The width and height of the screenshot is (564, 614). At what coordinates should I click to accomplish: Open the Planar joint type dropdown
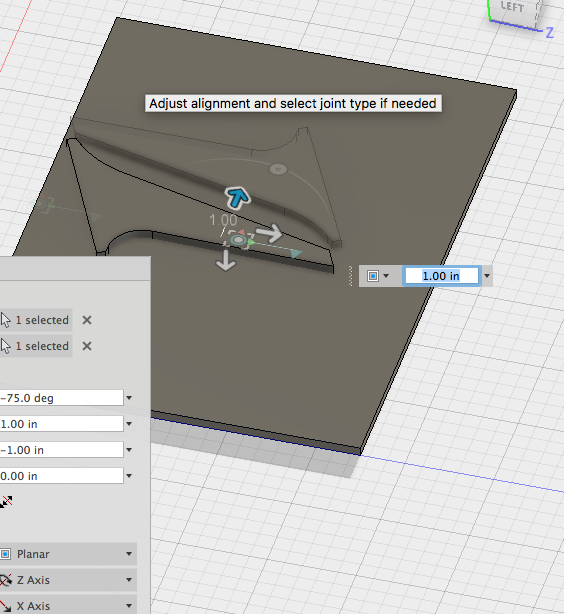pyautogui.click(x=68, y=554)
